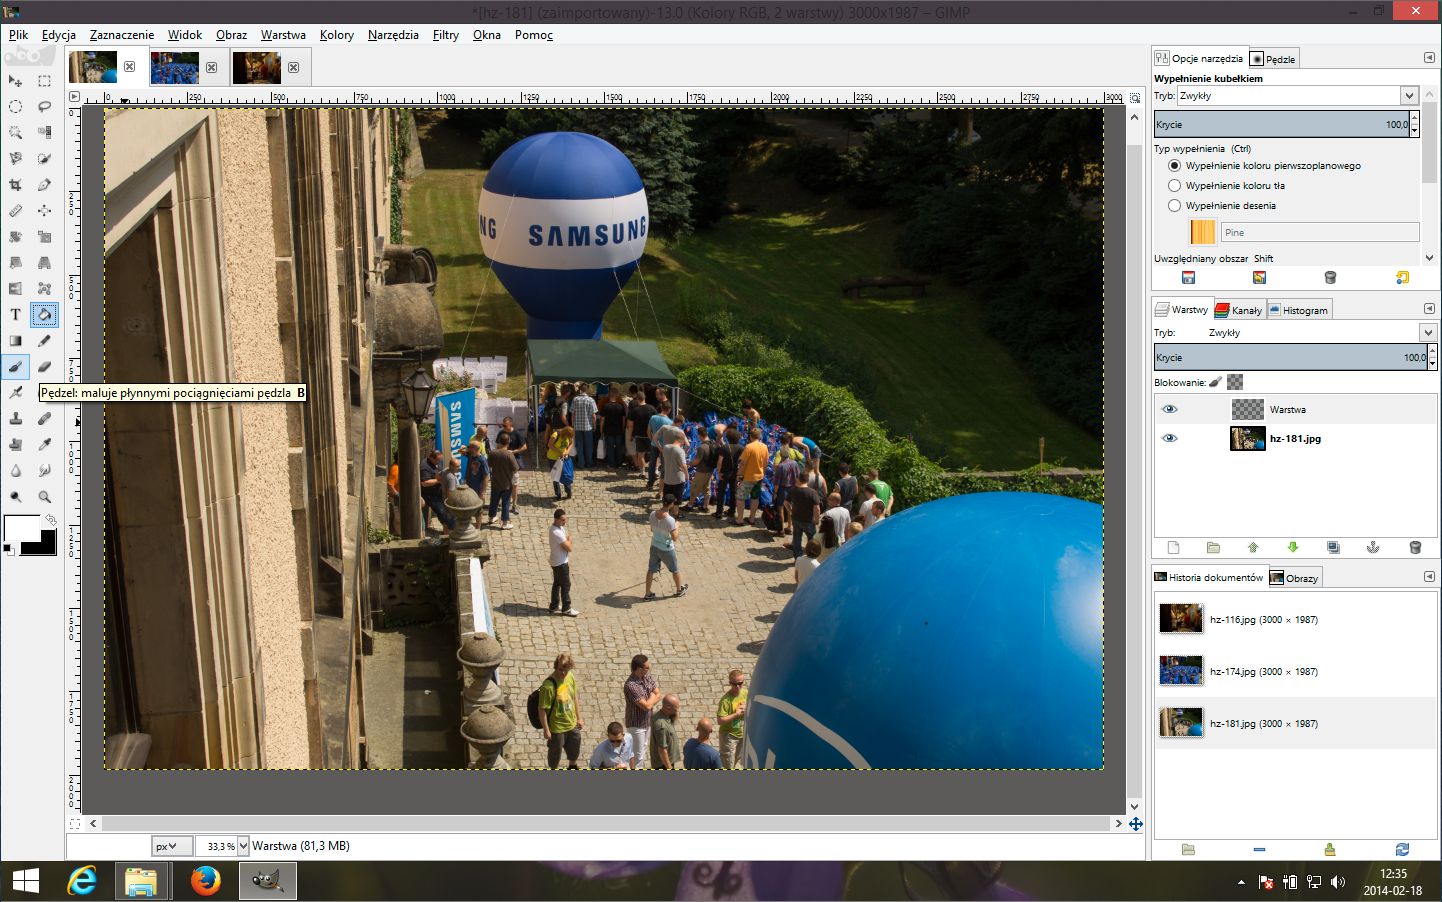Reset tool options to default values

pyautogui.click(x=1402, y=278)
